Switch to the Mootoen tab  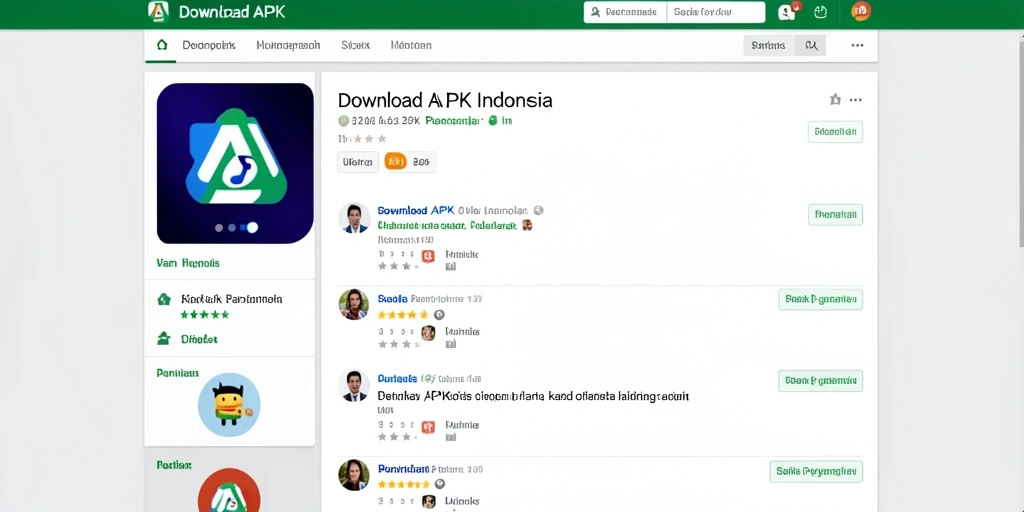tap(411, 45)
